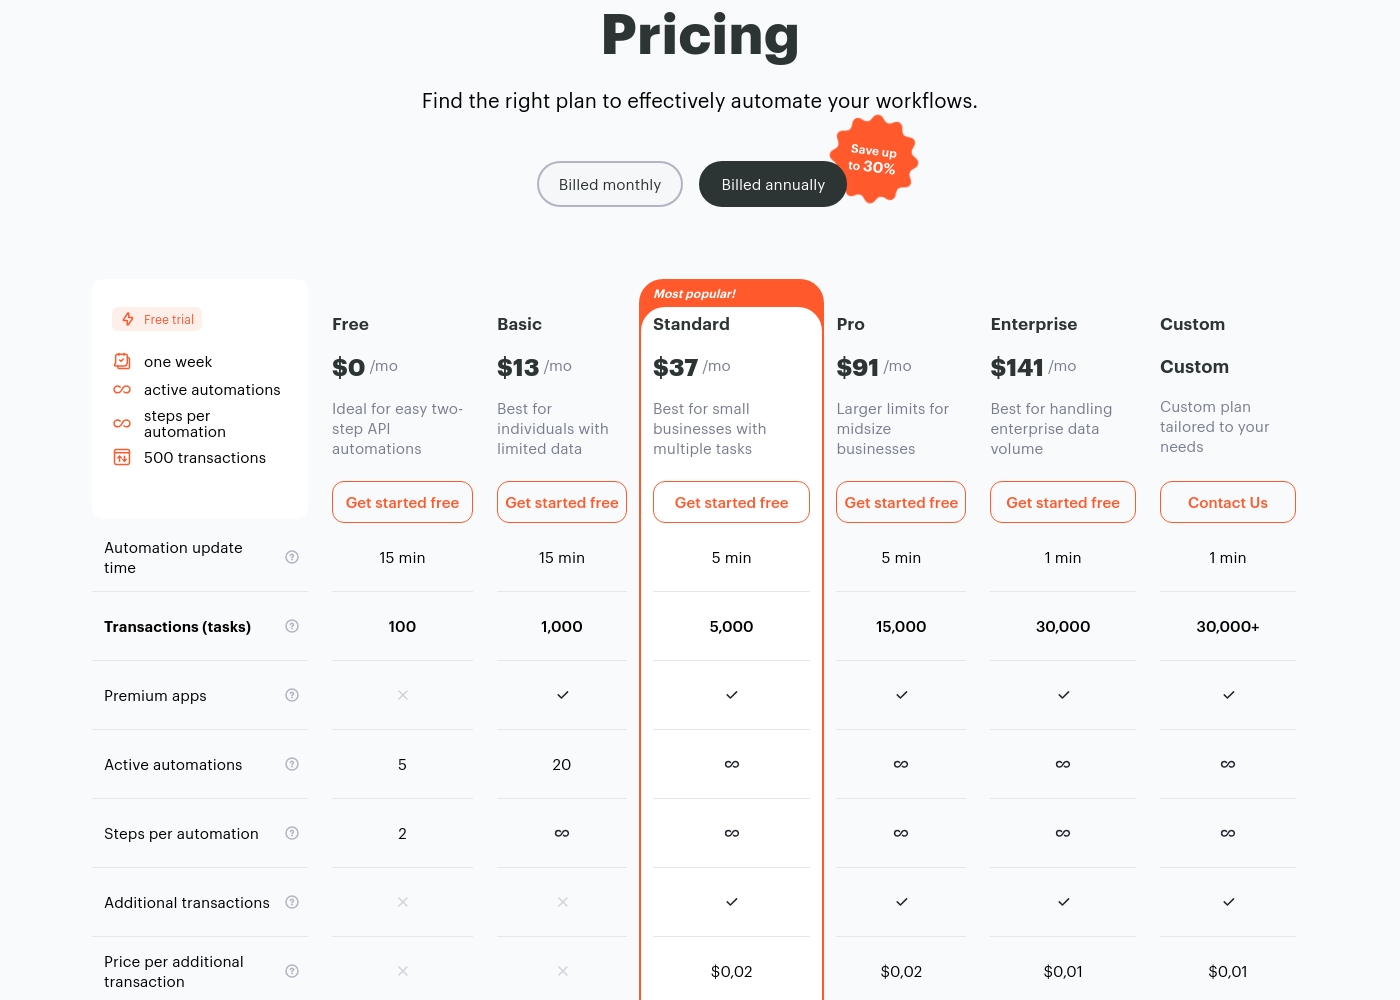1400x1000 pixels.
Task: Click the Save up to 30% badge
Action: tap(874, 159)
